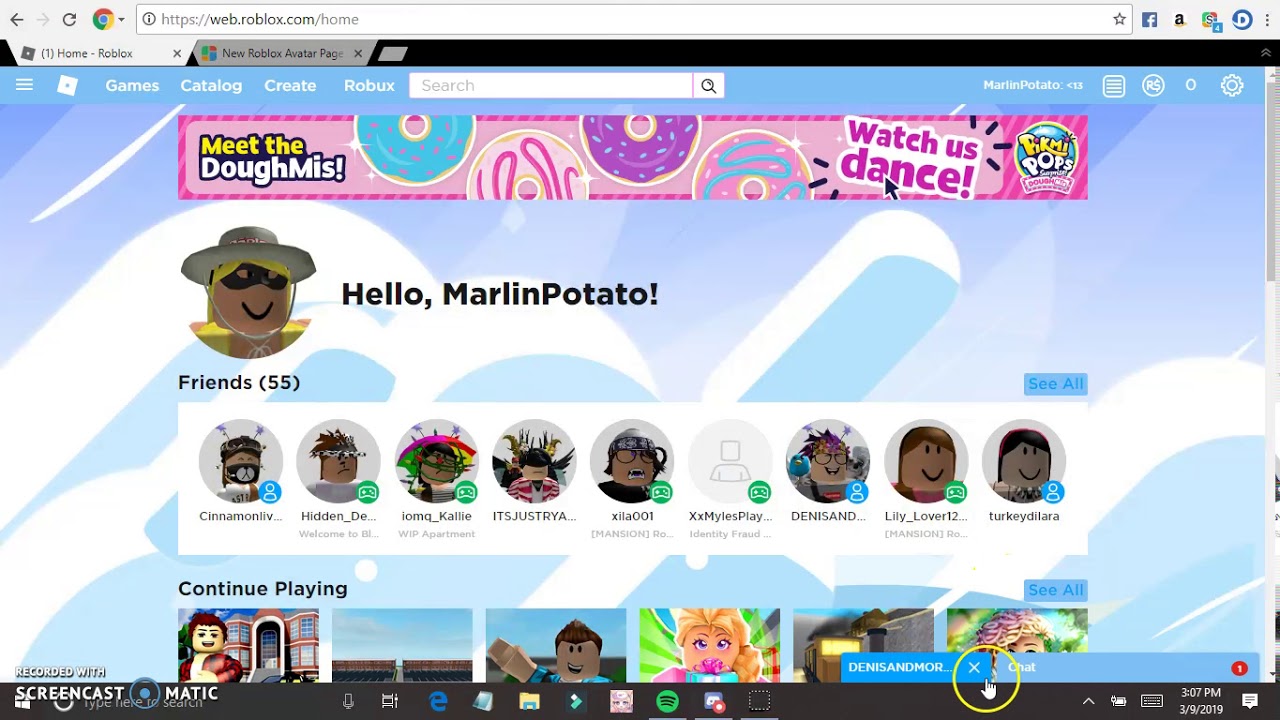Open friend turkeydilara avatar
Viewport: 1280px width, 720px height.
[x=1024, y=461]
